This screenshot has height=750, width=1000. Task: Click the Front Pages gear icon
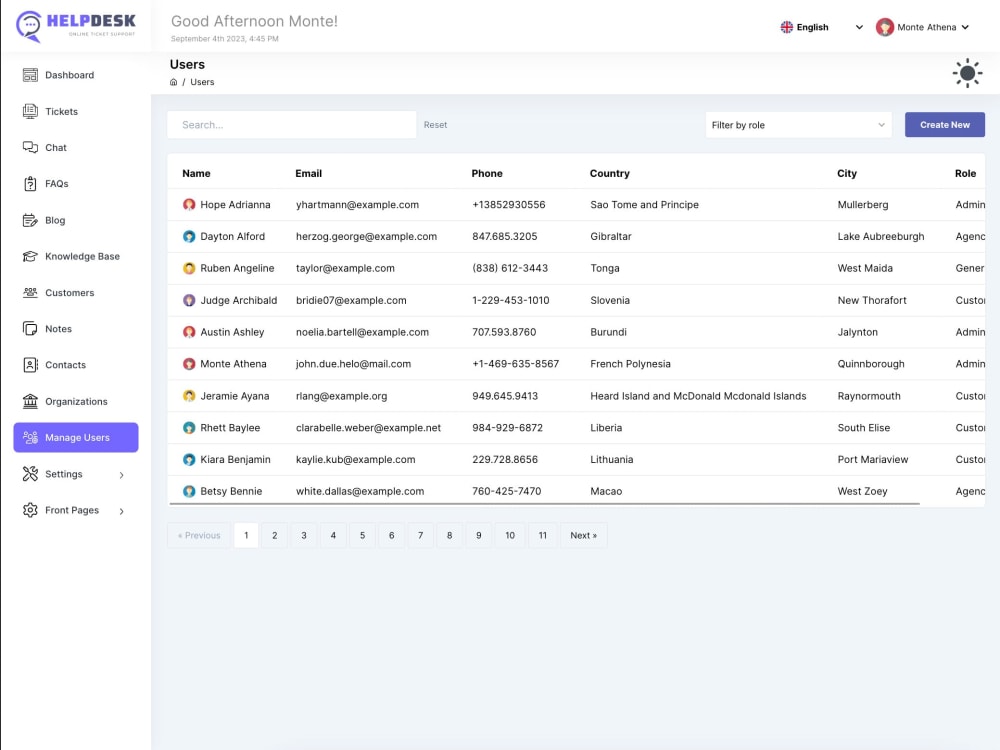click(x=30, y=510)
